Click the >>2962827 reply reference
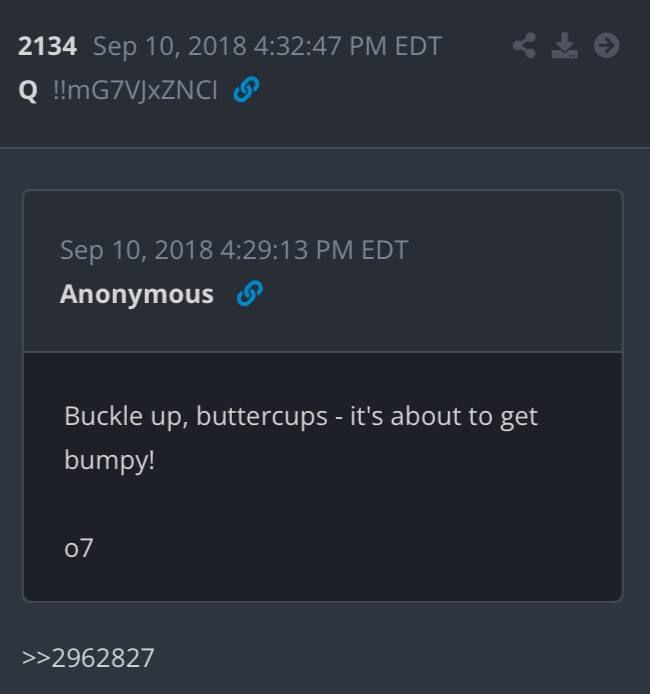This screenshot has height=694, width=650. (x=88, y=657)
